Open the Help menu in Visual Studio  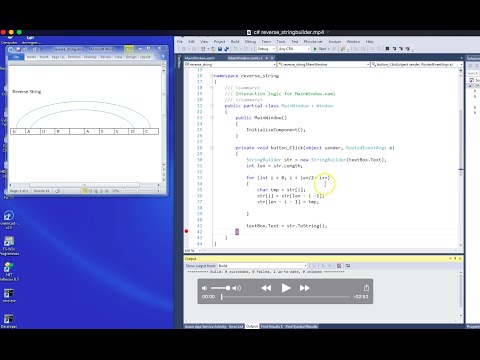[369, 42]
